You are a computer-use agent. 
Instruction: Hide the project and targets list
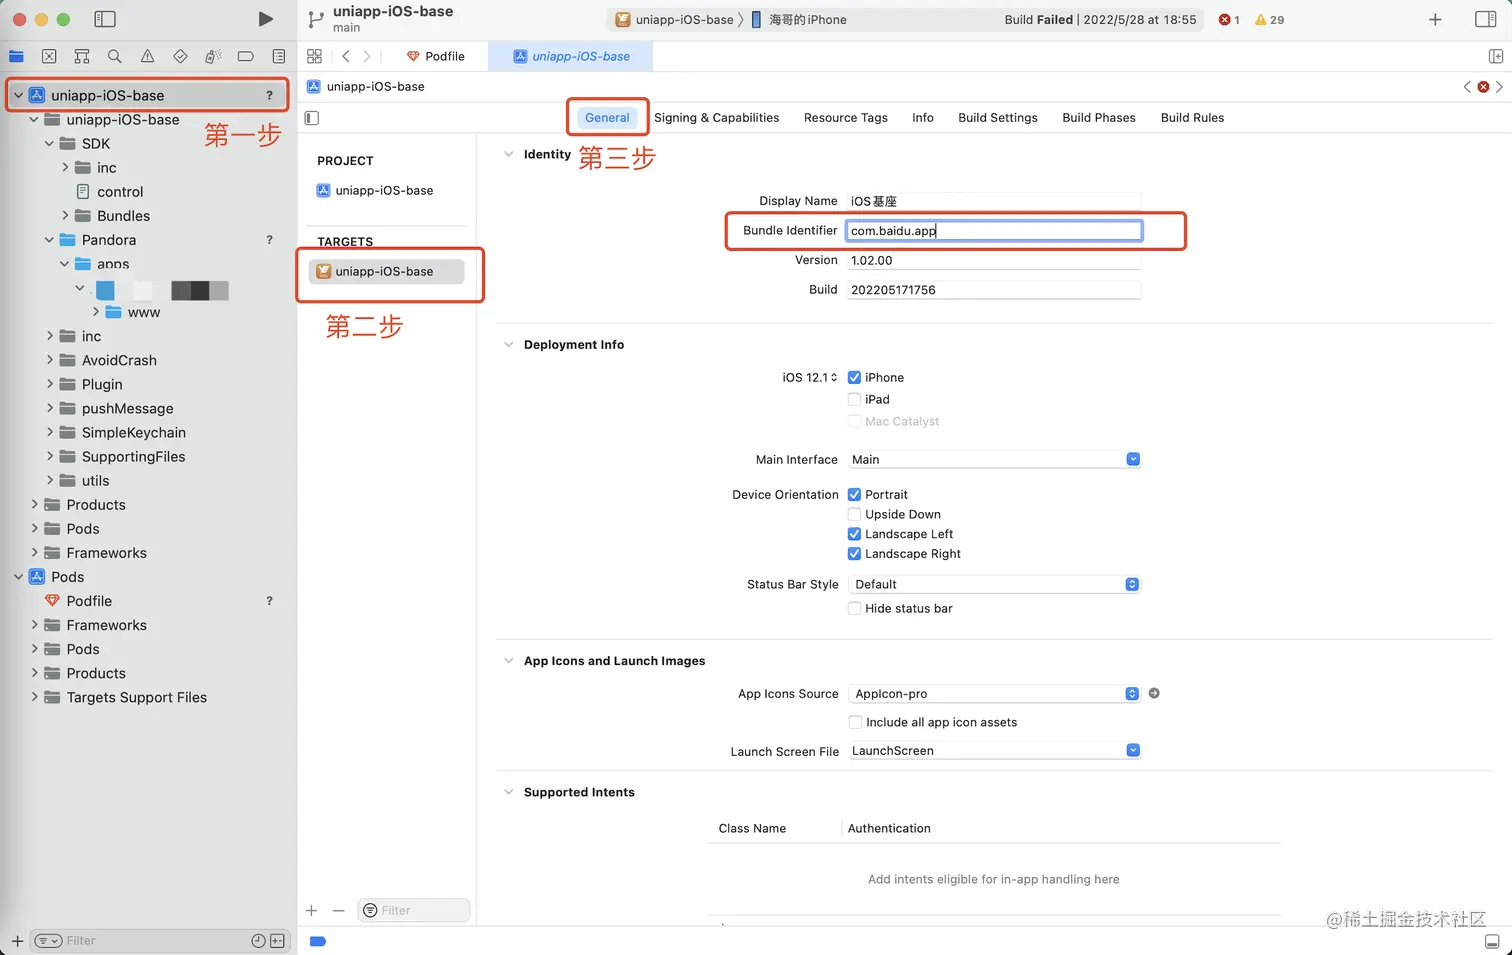[x=312, y=118]
